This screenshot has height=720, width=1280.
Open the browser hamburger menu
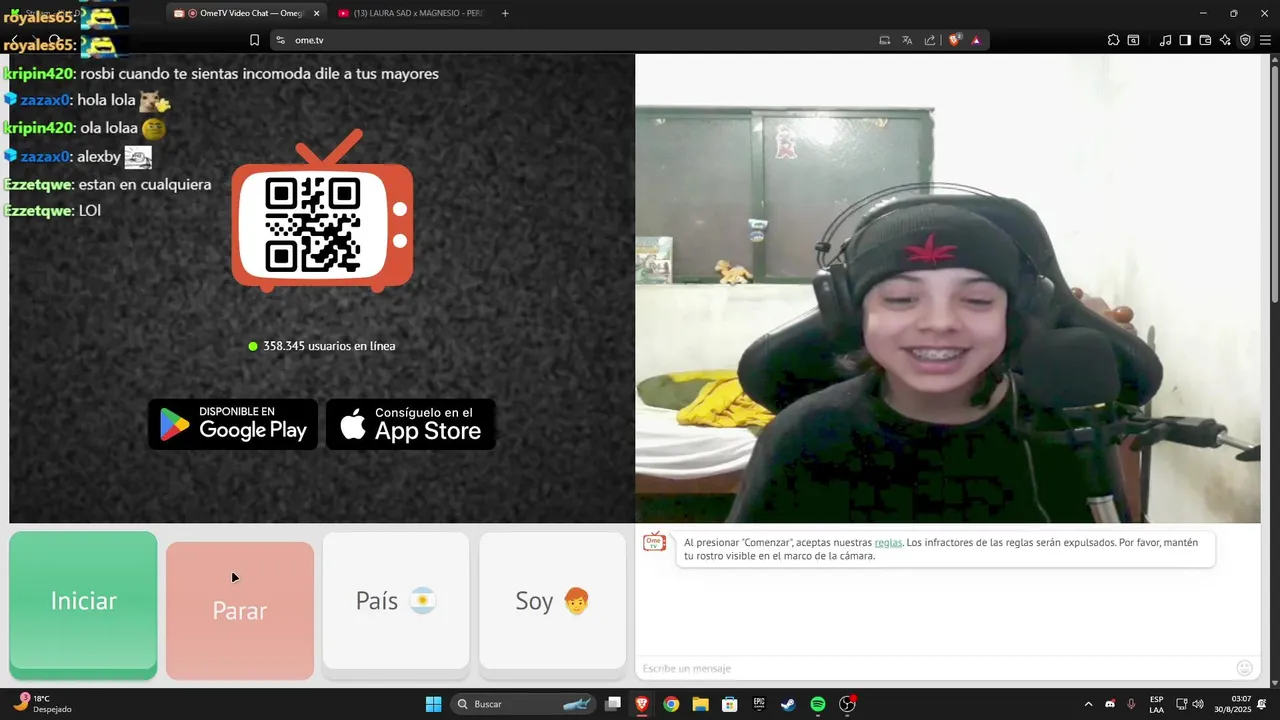(1265, 40)
